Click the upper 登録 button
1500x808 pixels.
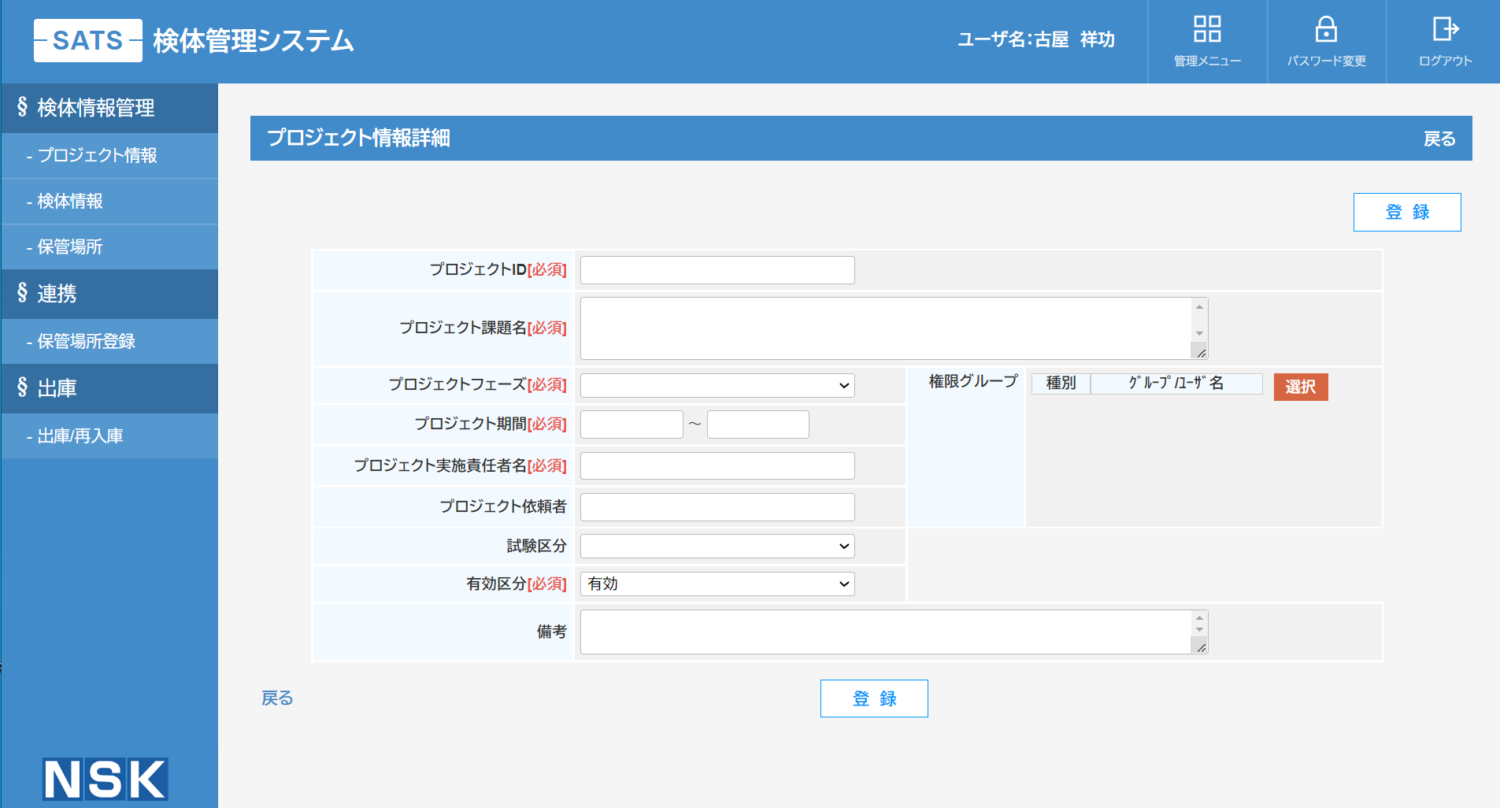point(1407,212)
